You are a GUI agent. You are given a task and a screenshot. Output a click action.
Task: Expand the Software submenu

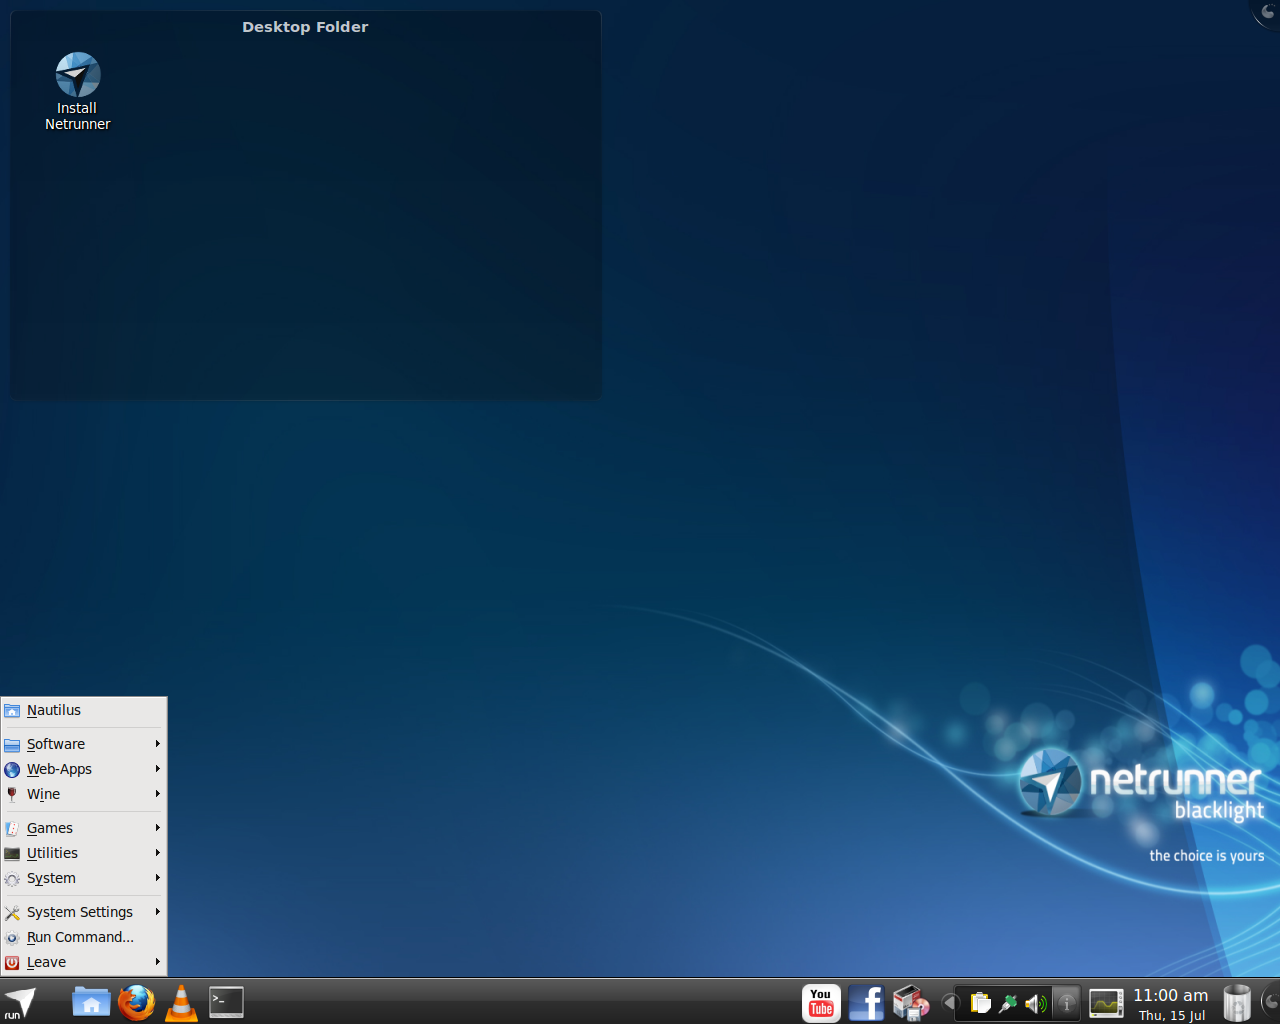tap(84, 745)
